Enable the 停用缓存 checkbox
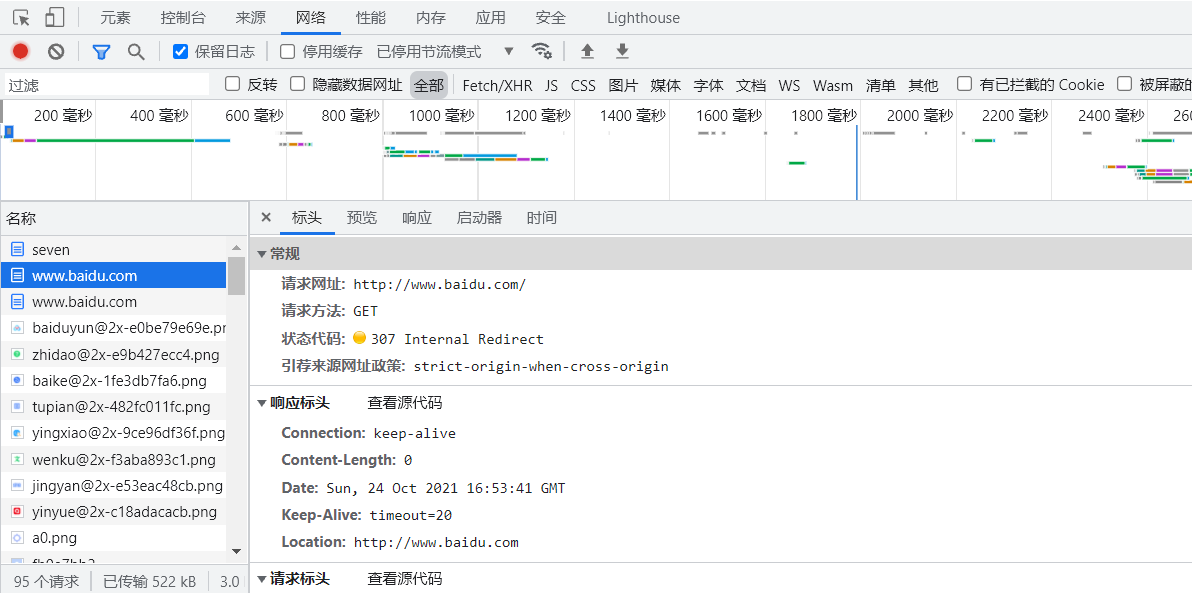Image resolution: width=1192 pixels, height=593 pixels. (x=288, y=51)
